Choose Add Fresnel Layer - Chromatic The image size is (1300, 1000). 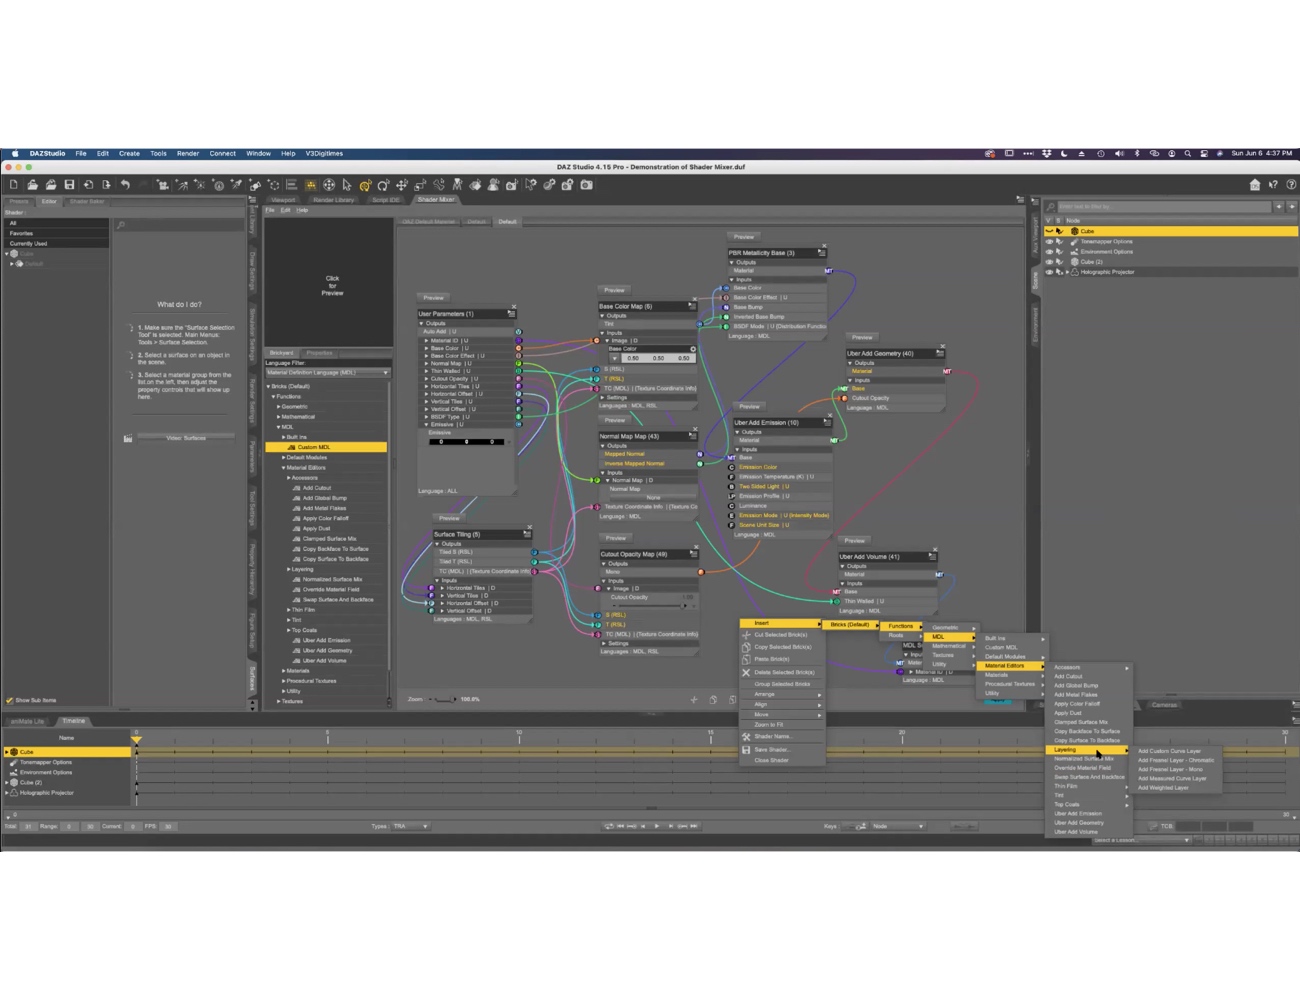(x=1176, y=760)
